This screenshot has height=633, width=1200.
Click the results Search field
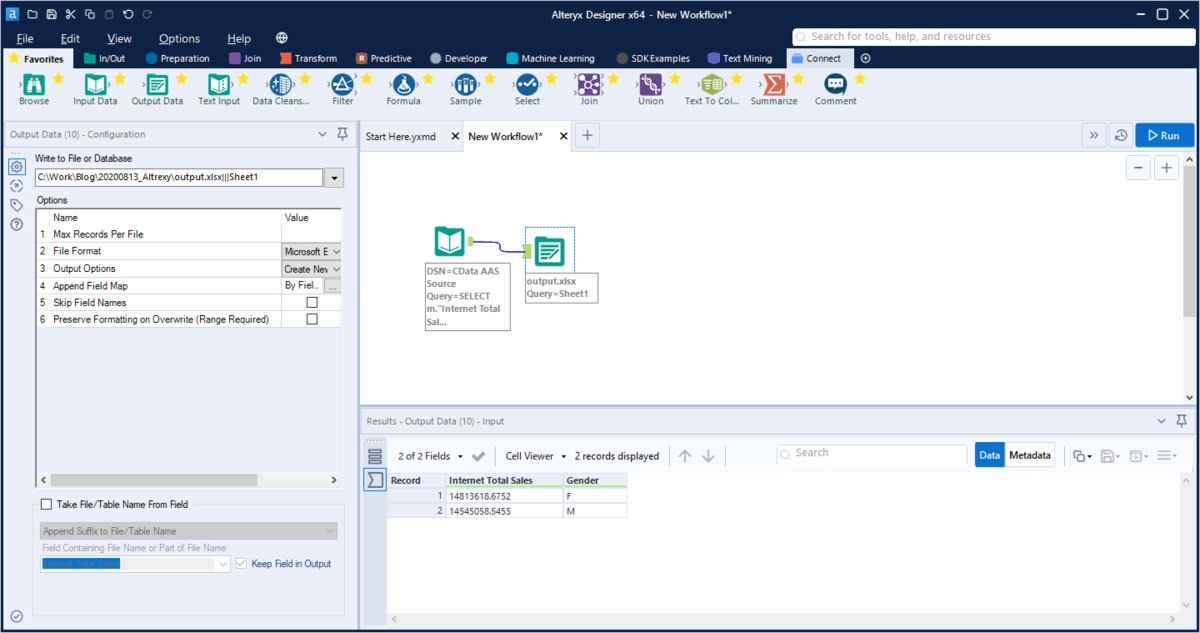tap(872, 453)
